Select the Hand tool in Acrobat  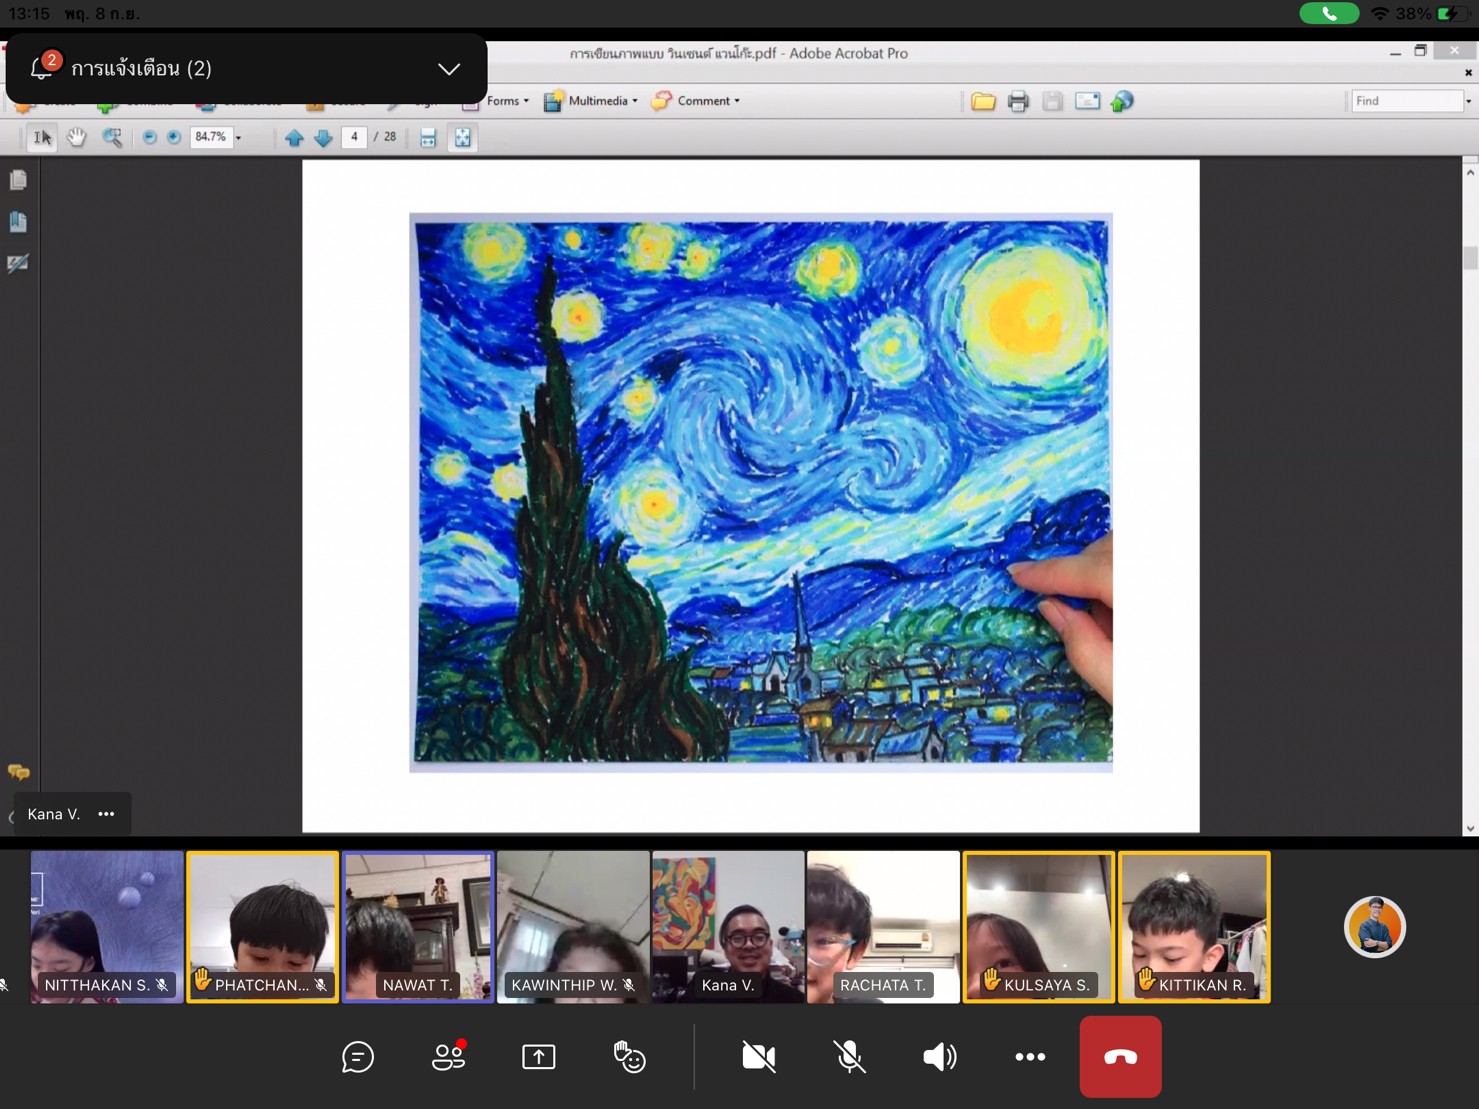(x=77, y=138)
